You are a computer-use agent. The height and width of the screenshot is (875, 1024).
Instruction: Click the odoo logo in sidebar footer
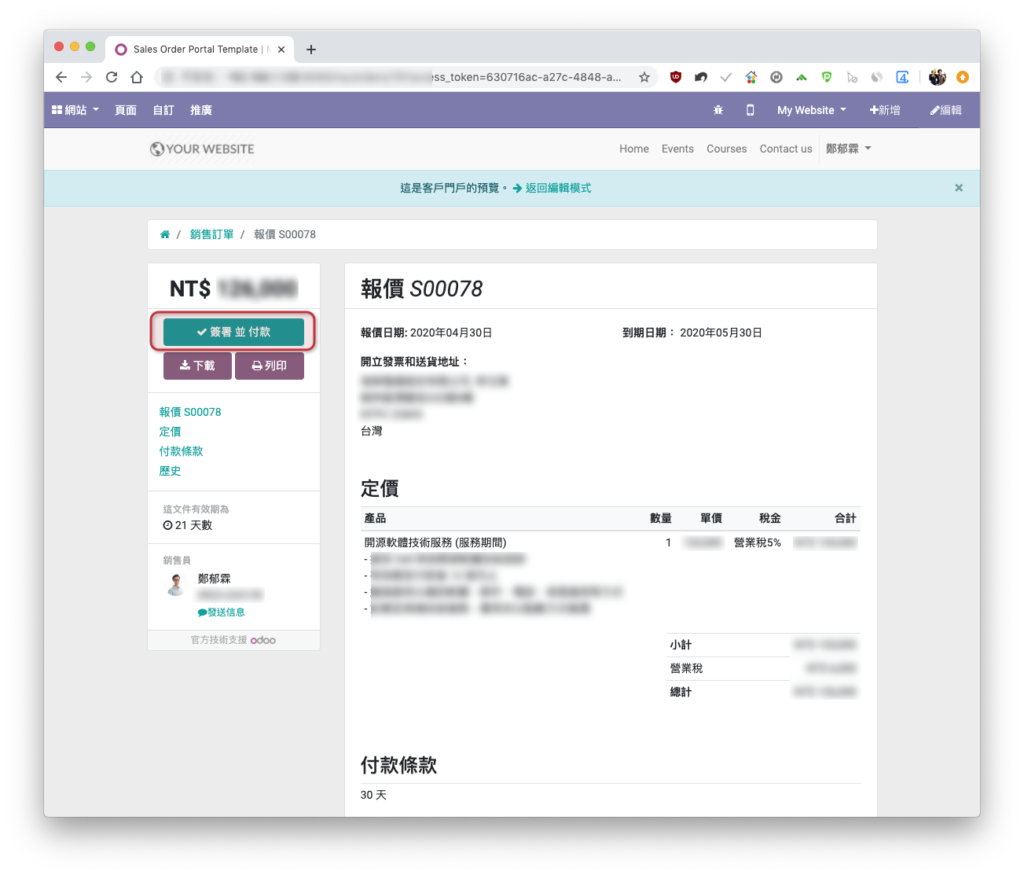(263, 640)
